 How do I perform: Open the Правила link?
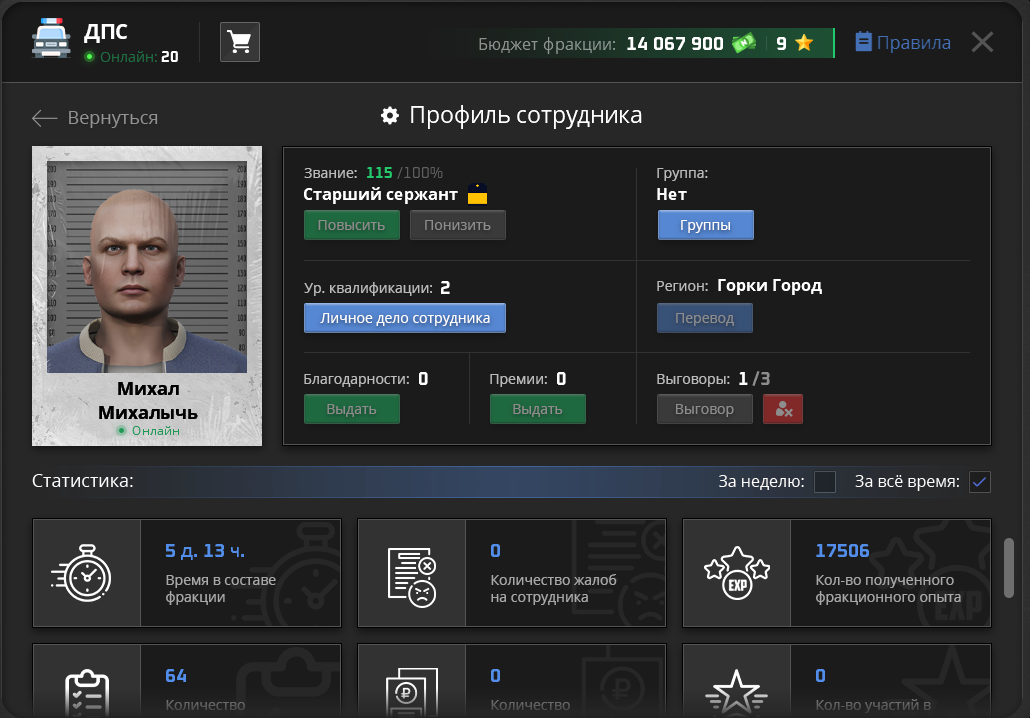[x=901, y=42]
